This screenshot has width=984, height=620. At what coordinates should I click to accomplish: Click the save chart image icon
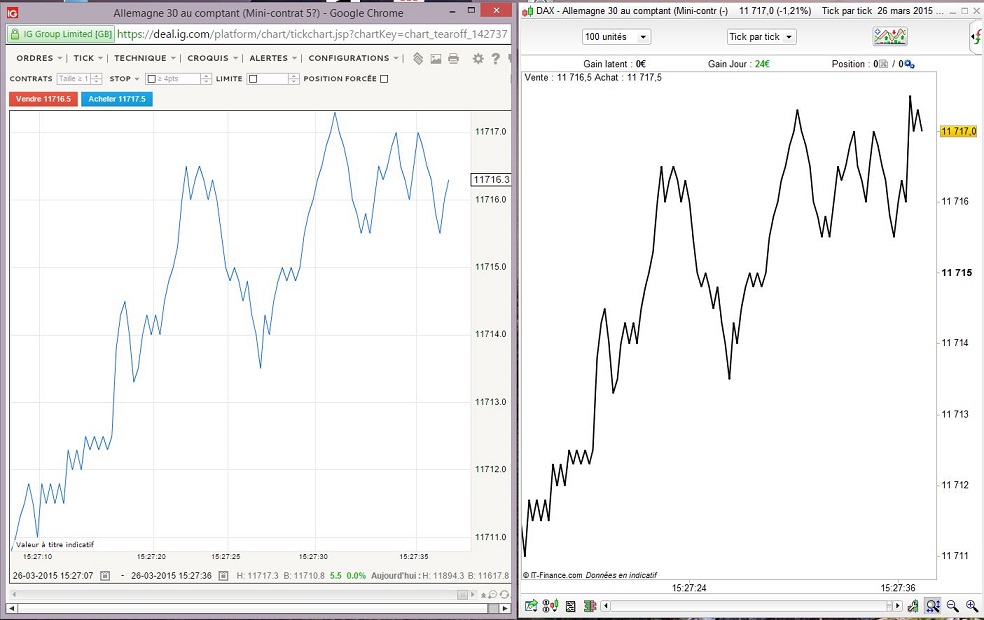click(x=436, y=58)
